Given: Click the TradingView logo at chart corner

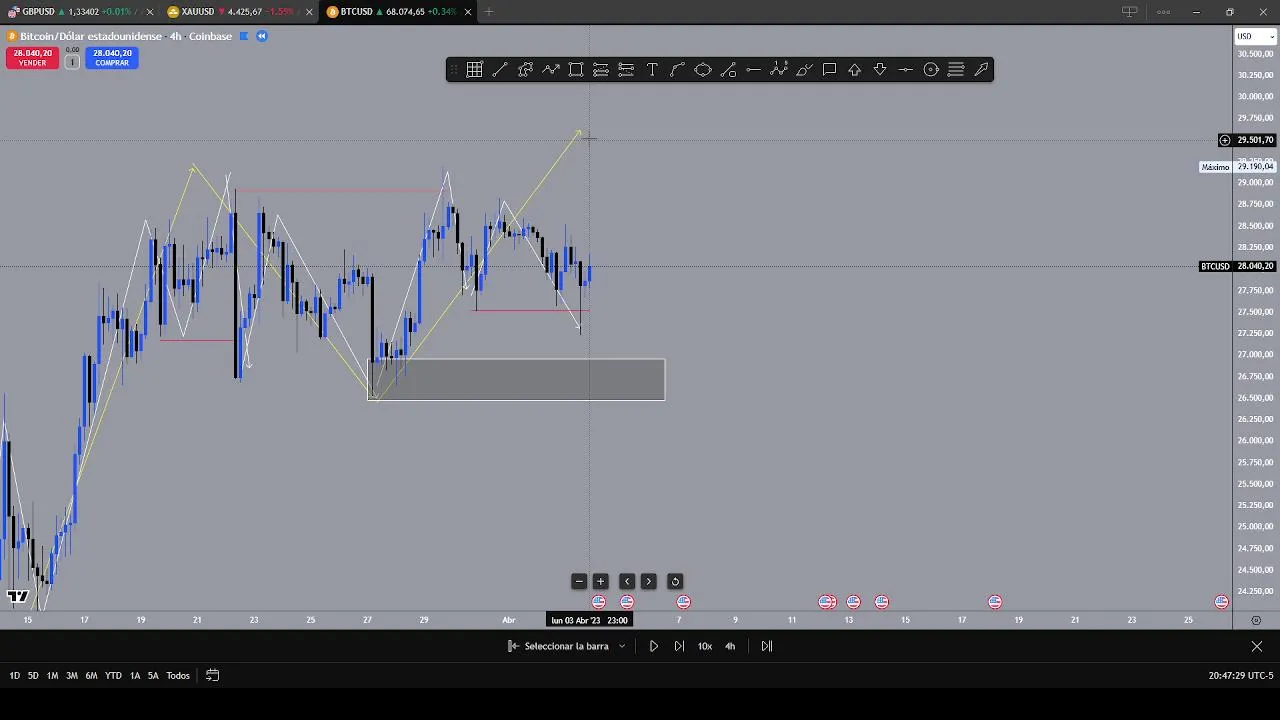Looking at the screenshot, I should coord(17,597).
